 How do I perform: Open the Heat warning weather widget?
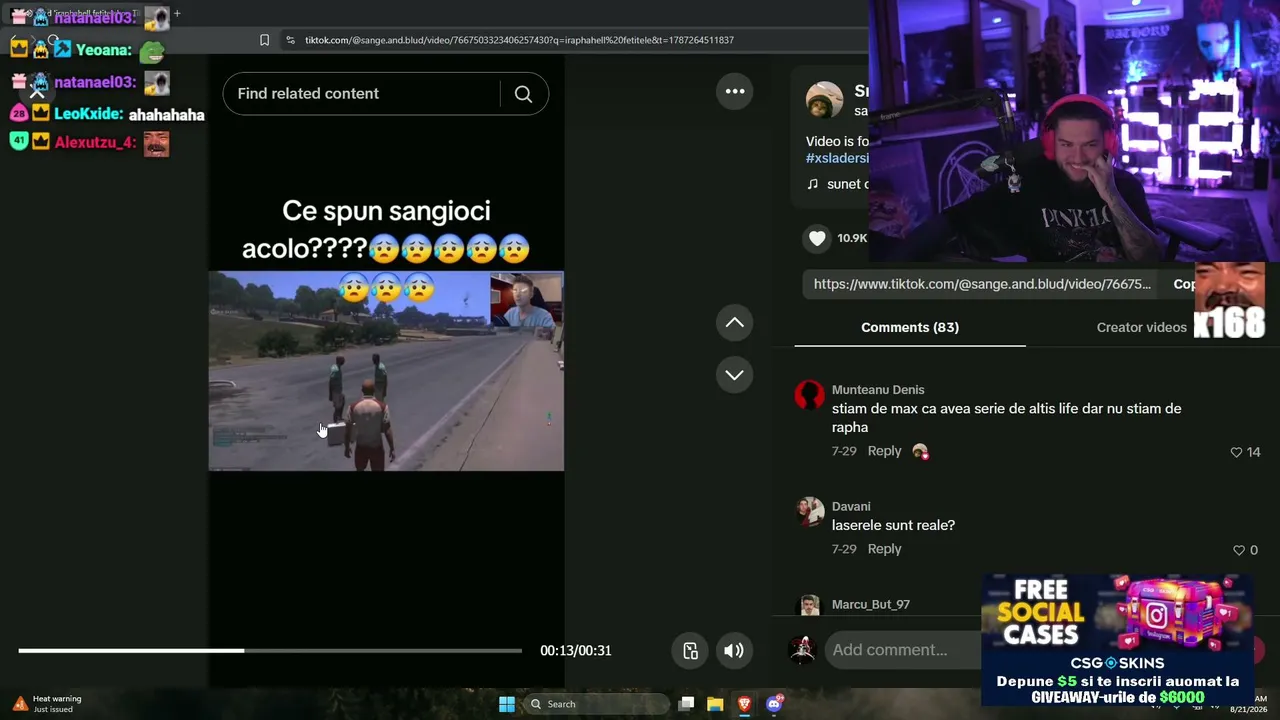48,704
